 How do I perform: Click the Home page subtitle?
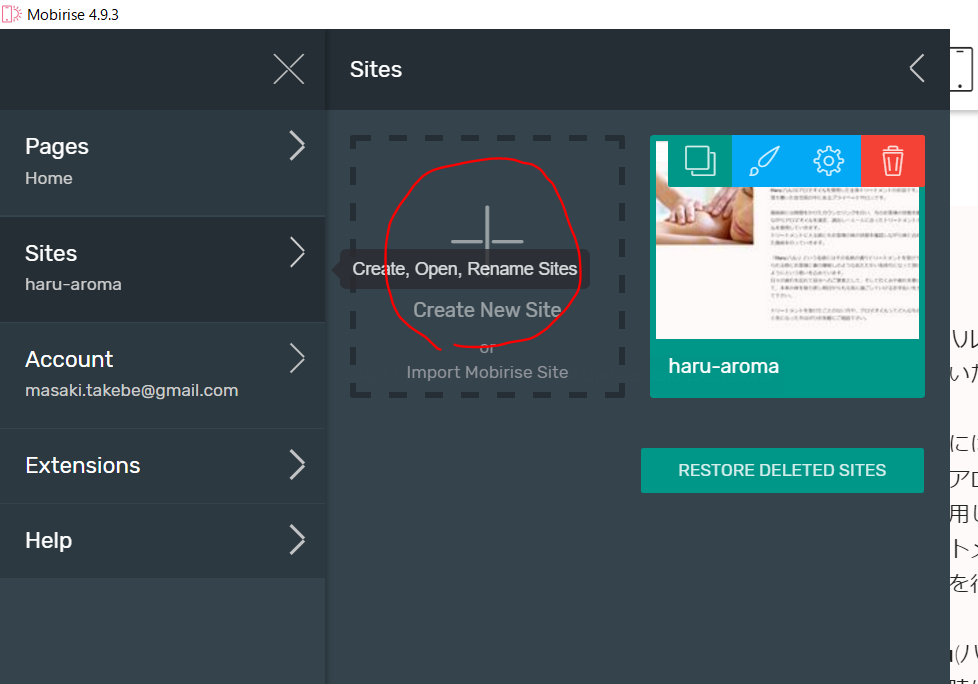click(49, 178)
